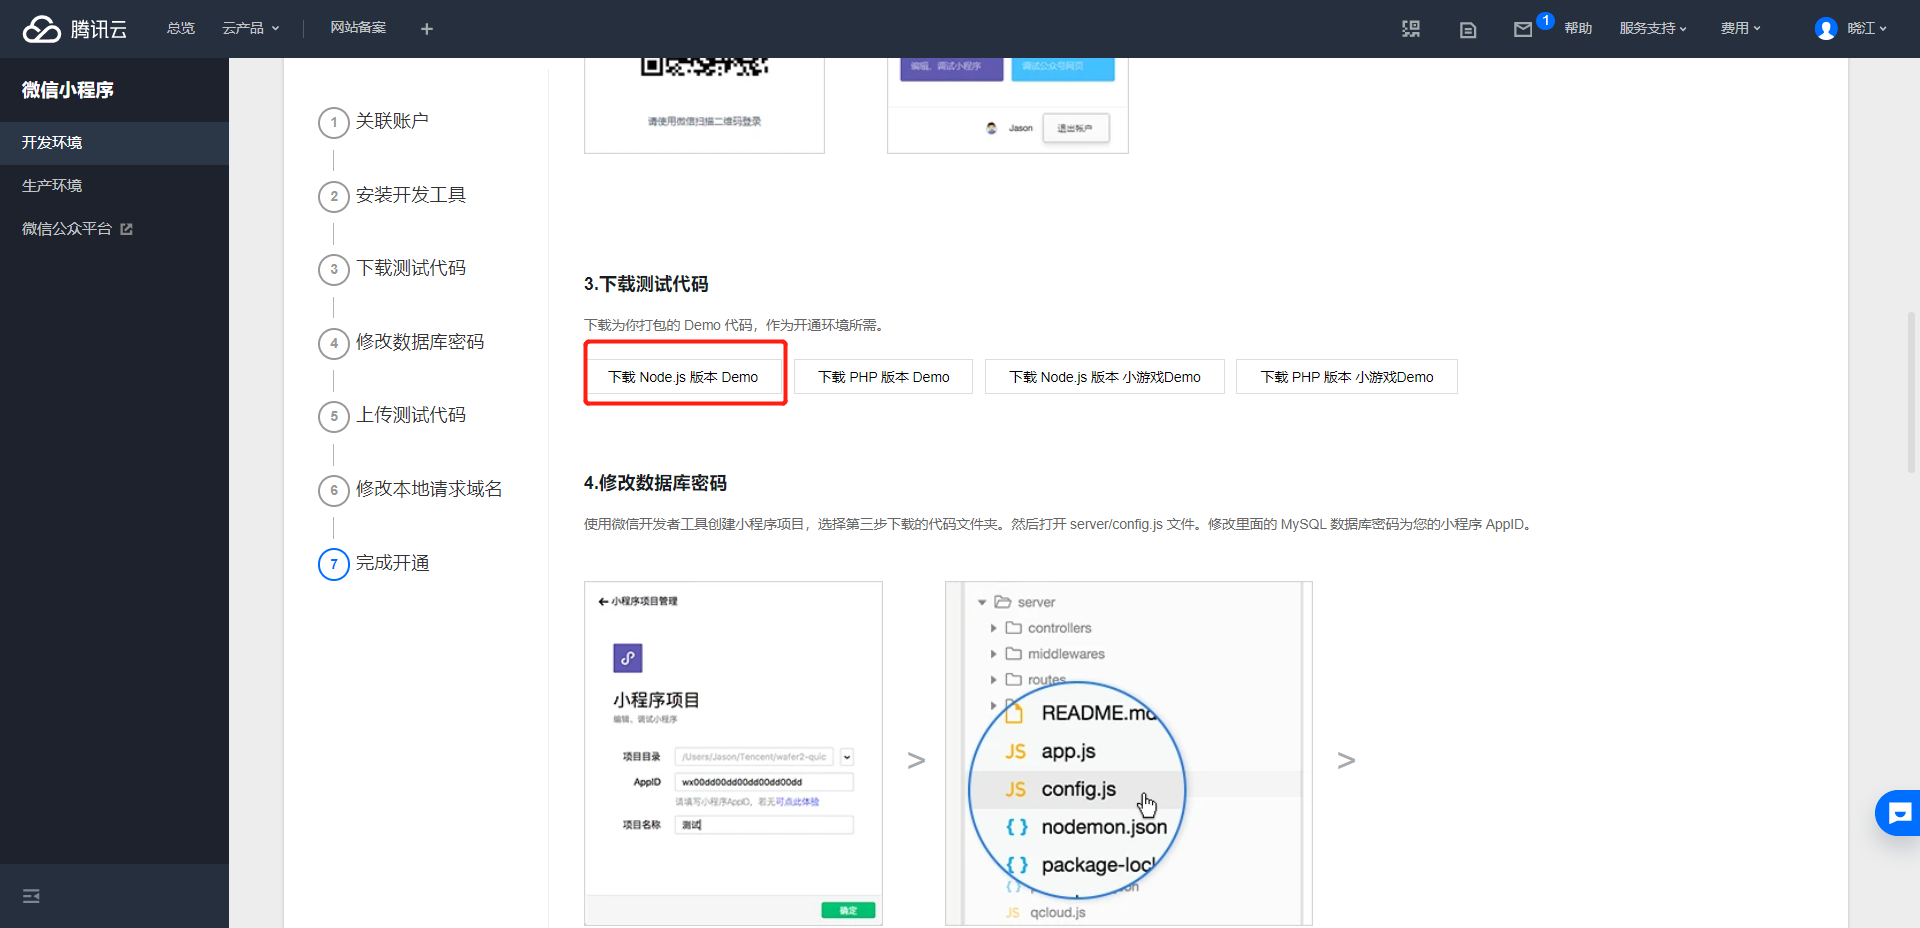Open the mail notifications icon
Viewport: 1920px width, 928px height.
1523,29
